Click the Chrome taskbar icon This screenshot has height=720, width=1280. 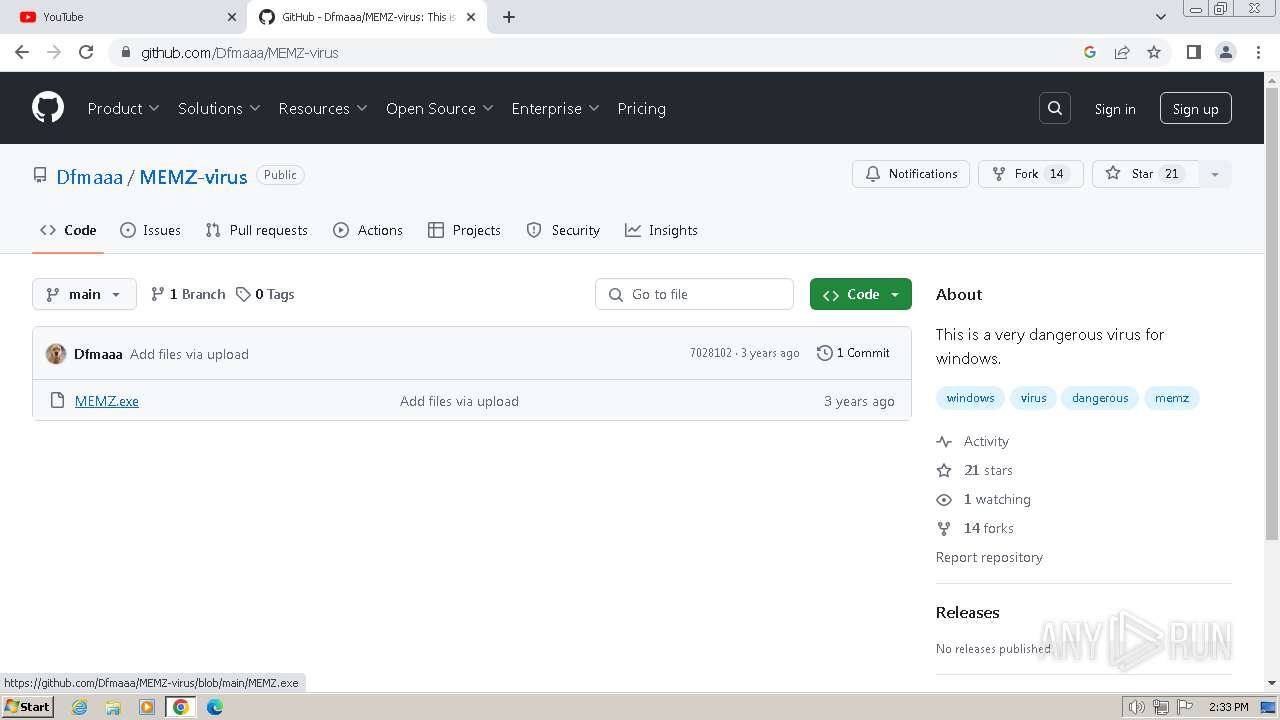click(181, 707)
